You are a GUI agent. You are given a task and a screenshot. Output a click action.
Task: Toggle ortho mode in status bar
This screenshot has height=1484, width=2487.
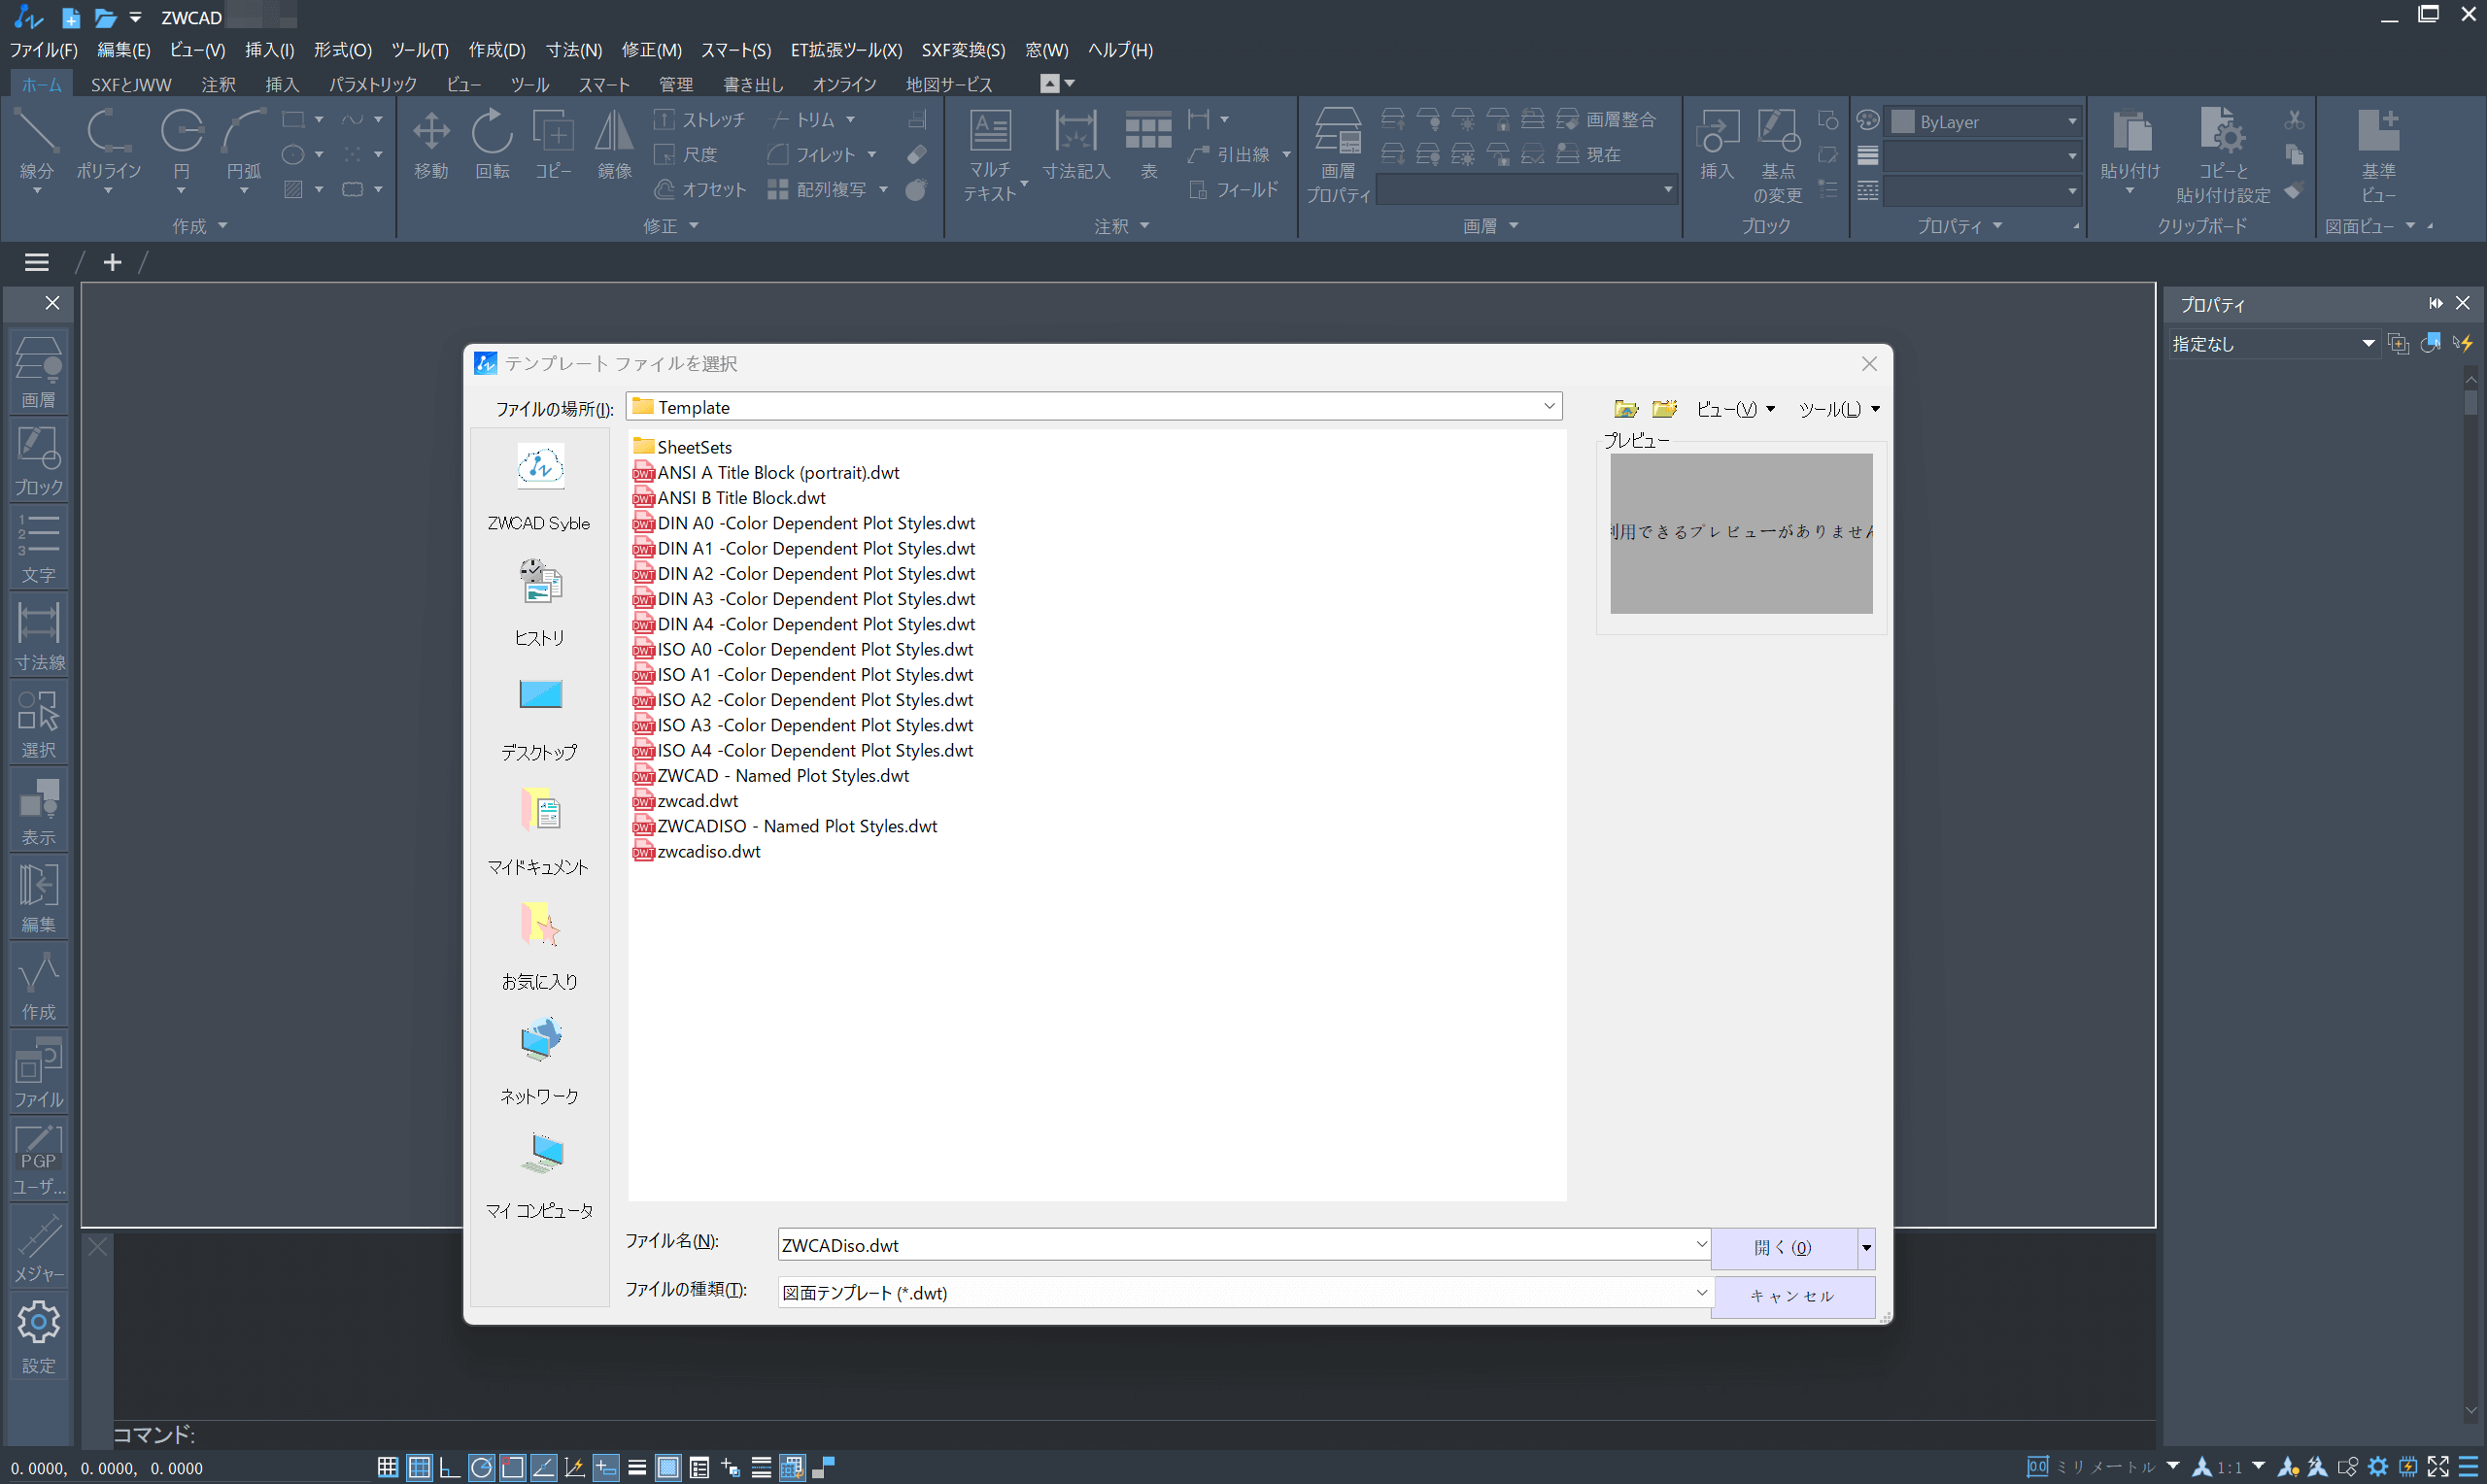click(450, 1467)
